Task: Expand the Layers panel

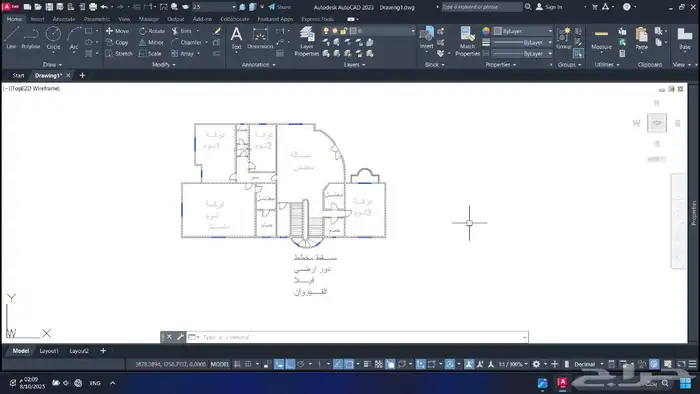Action: click(354, 65)
